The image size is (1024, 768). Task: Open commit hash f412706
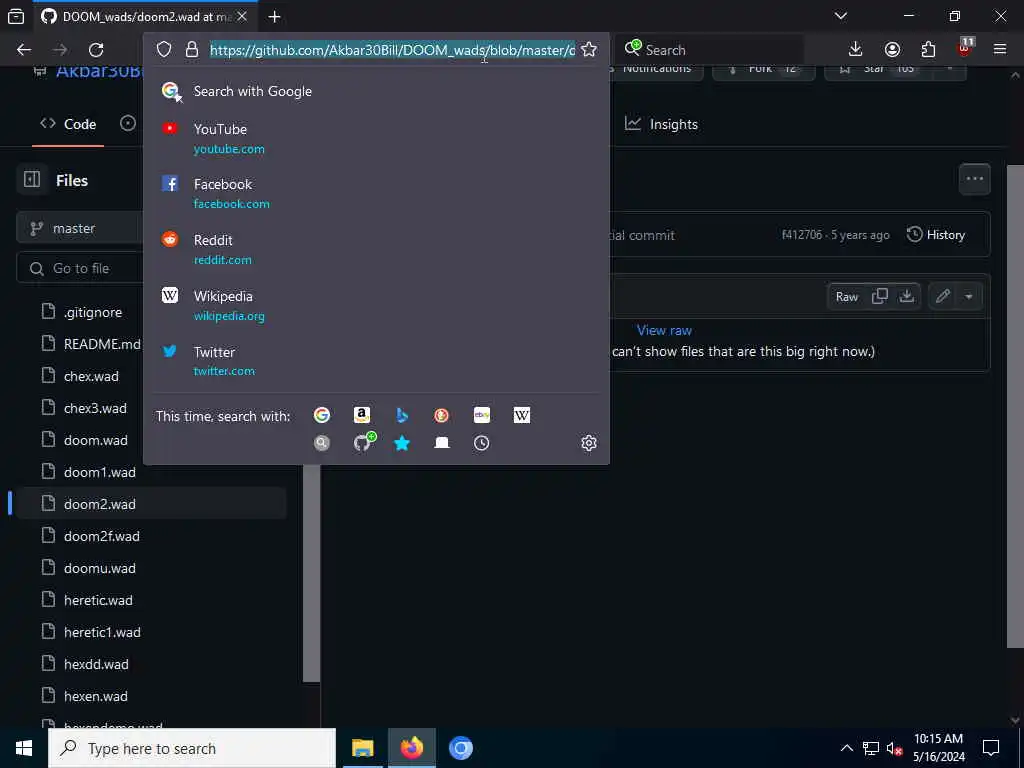click(801, 235)
